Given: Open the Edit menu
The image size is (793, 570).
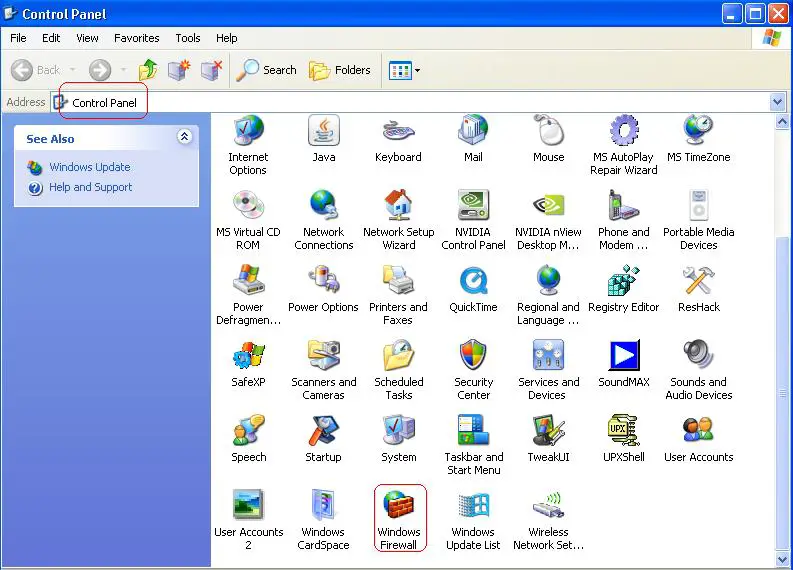Looking at the screenshot, I should point(51,38).
